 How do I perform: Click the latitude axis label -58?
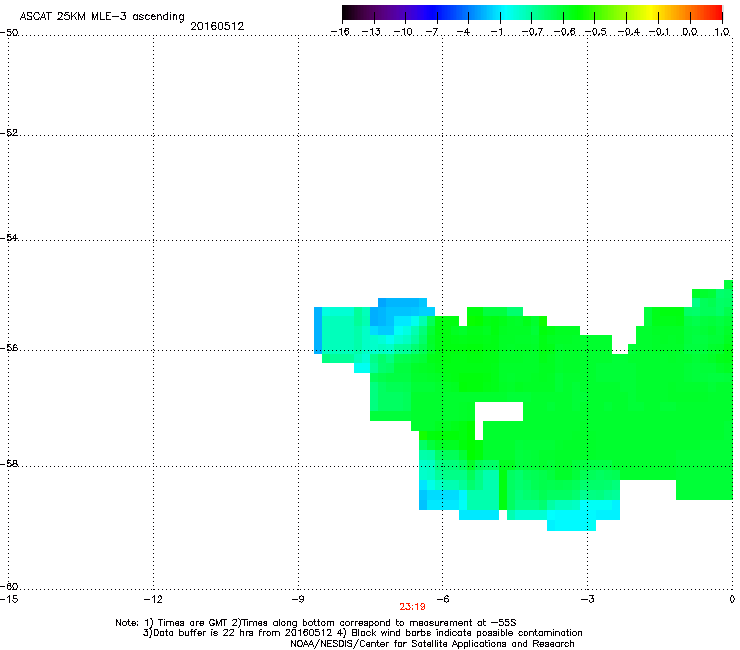[x=9, y=464]
